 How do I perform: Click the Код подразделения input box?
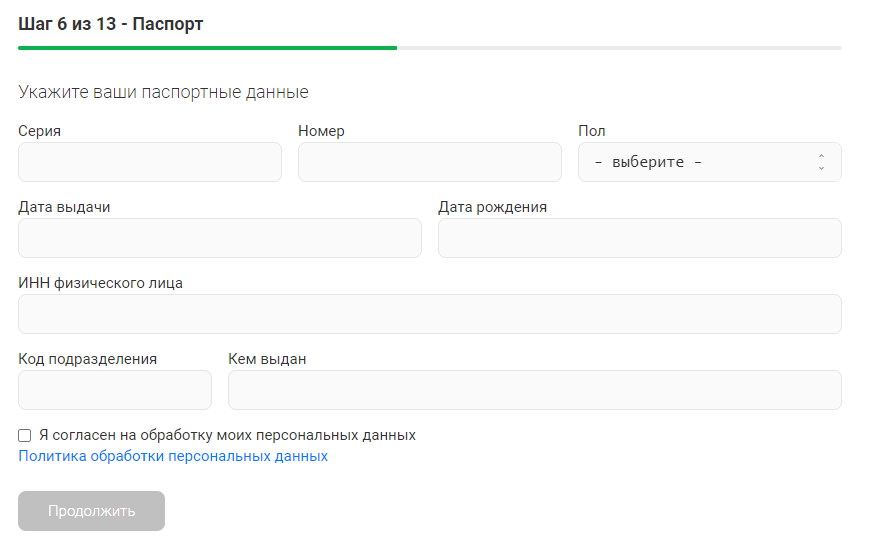click(x=115, y=390)
